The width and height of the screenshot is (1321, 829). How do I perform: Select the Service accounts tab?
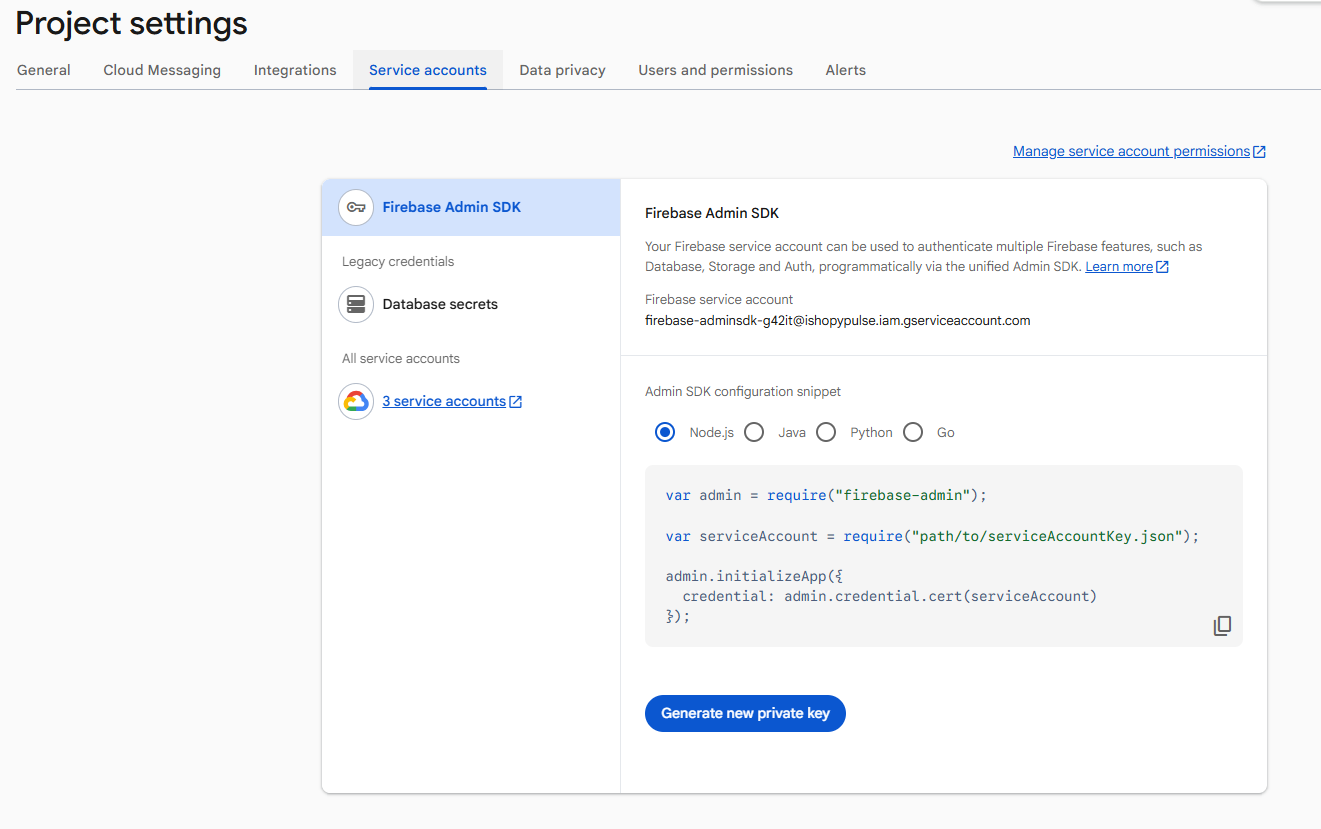click(x=428, y=70)
